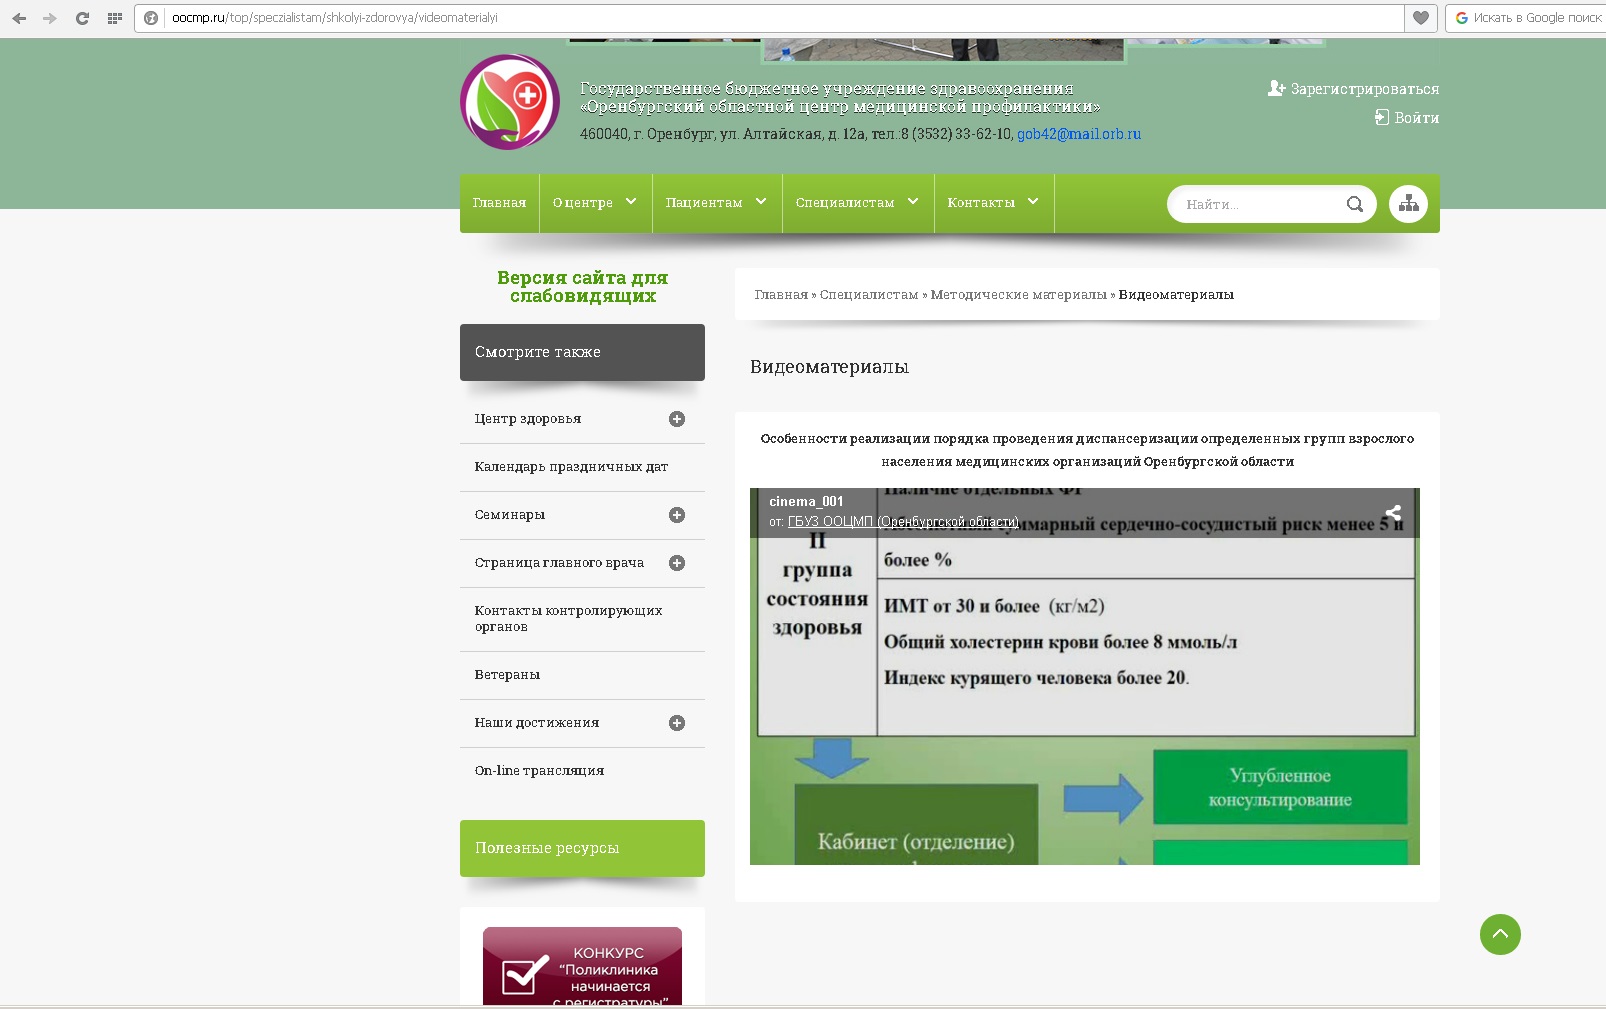This screenshot has height=1009, width=1606.
Task: Select Контакты in the navigation
Action: click(x=981, y=203)
